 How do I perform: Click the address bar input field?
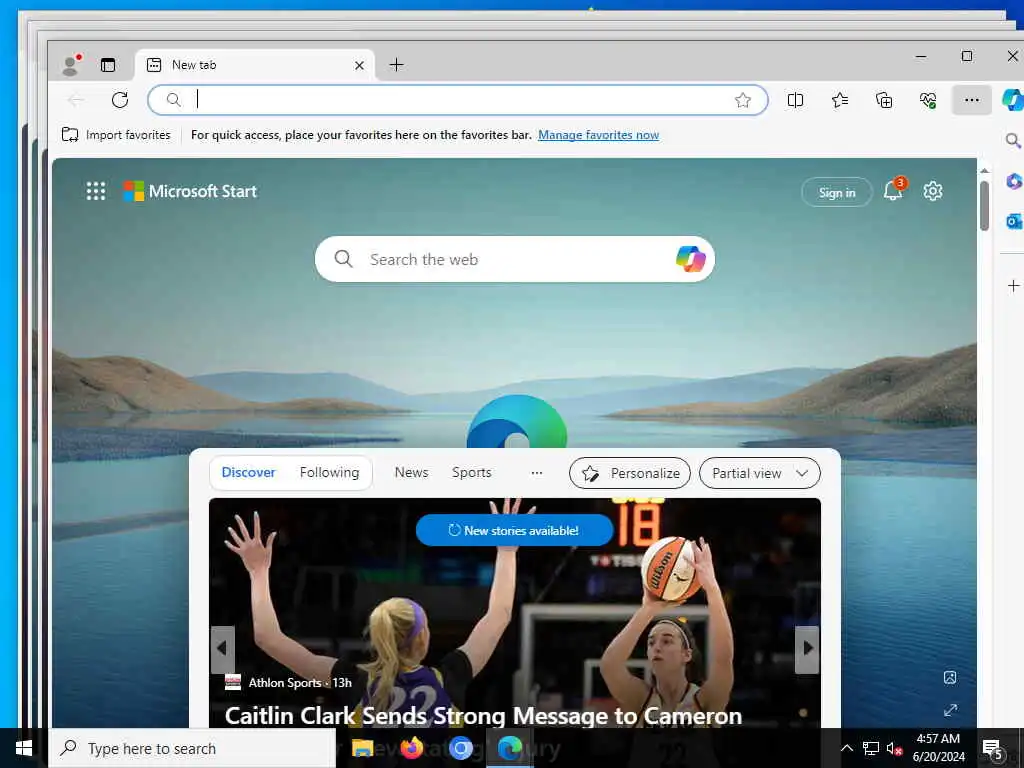(457, 100)
